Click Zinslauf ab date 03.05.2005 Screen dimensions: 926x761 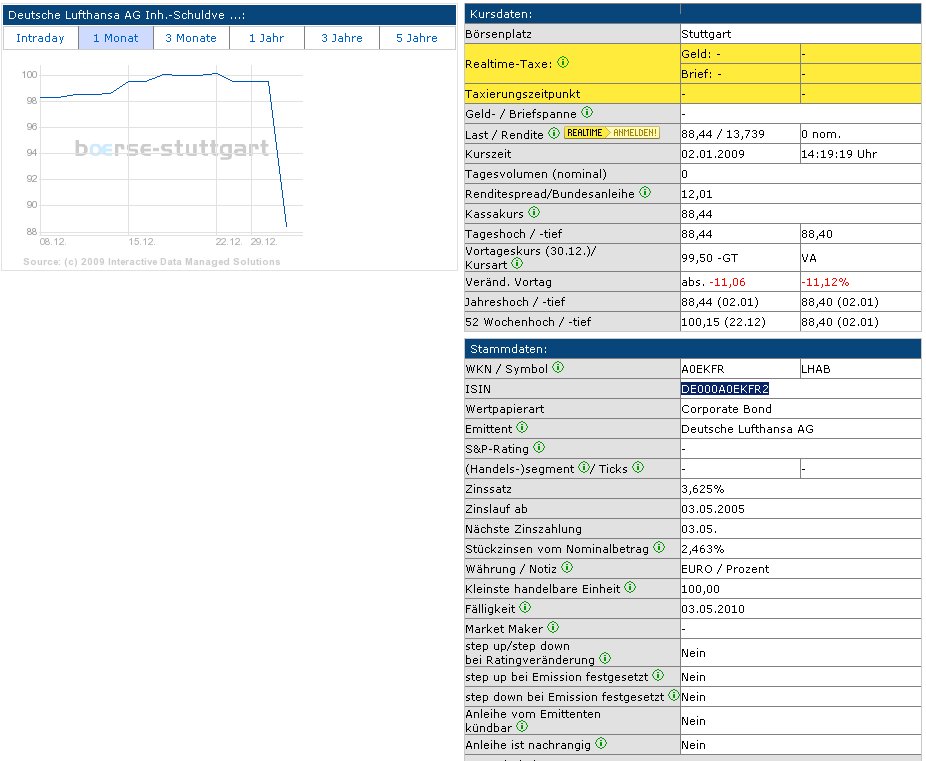point(713,509)
